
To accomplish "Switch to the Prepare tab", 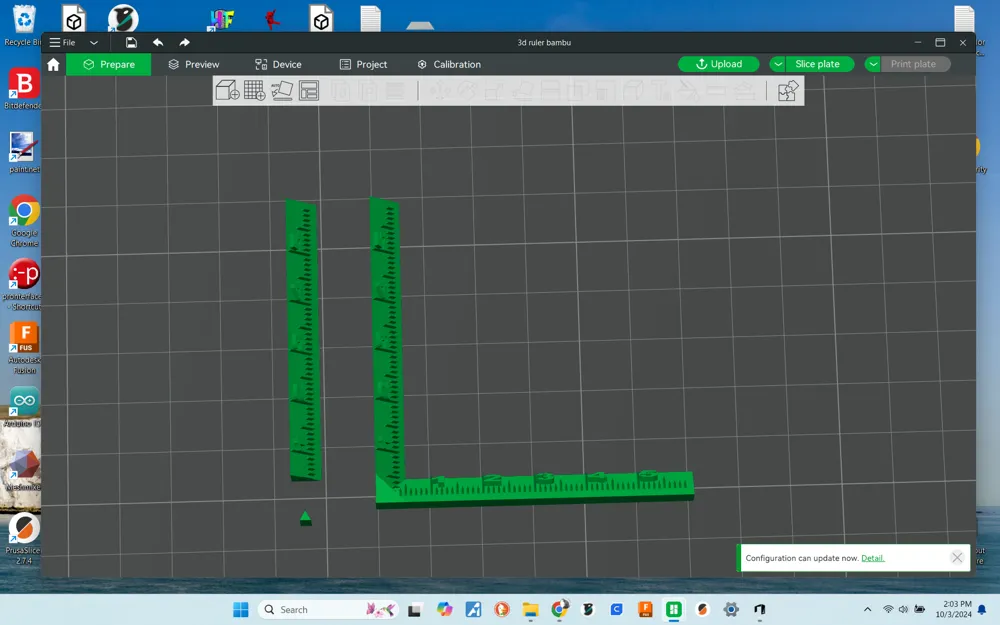I will click(109, 64).
